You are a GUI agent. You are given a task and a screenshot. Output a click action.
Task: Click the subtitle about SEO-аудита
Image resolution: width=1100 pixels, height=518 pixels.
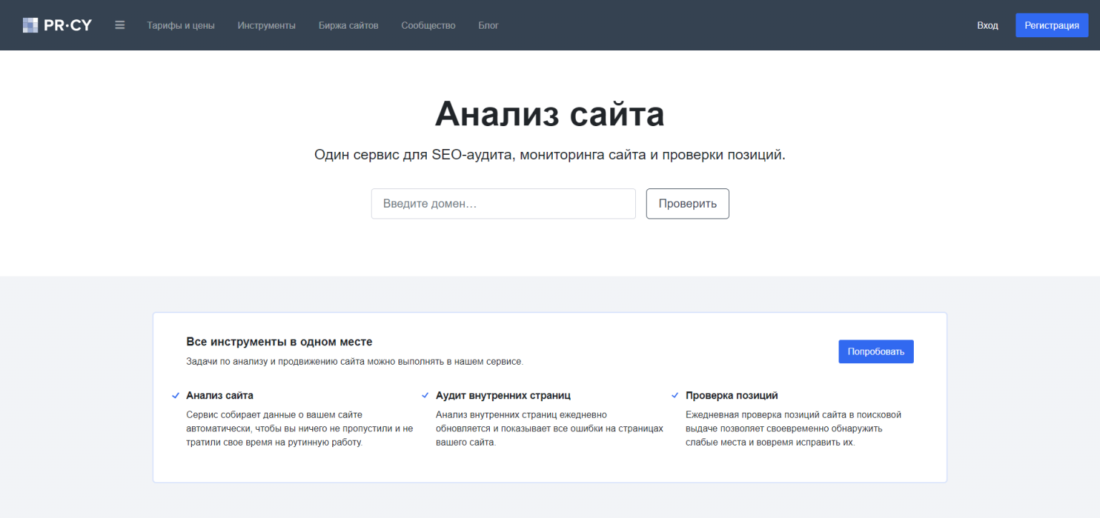coord(550,154)
